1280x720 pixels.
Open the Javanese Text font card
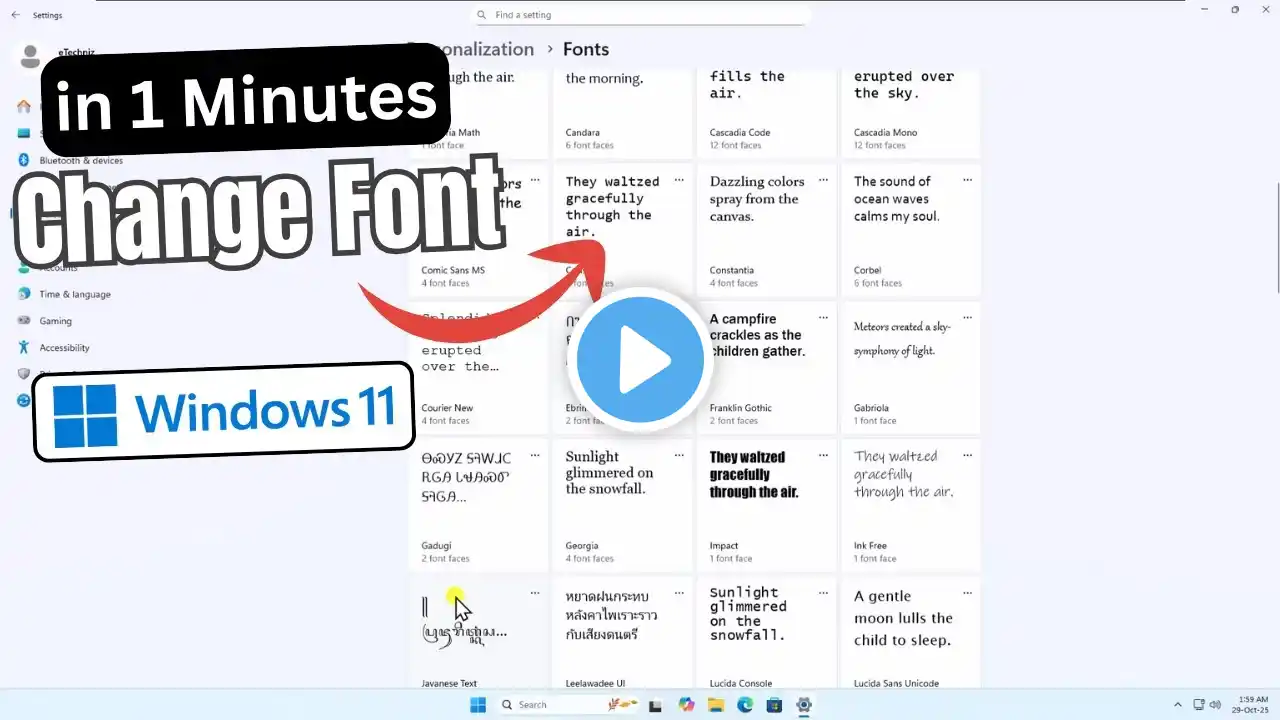tap(478, 634)
